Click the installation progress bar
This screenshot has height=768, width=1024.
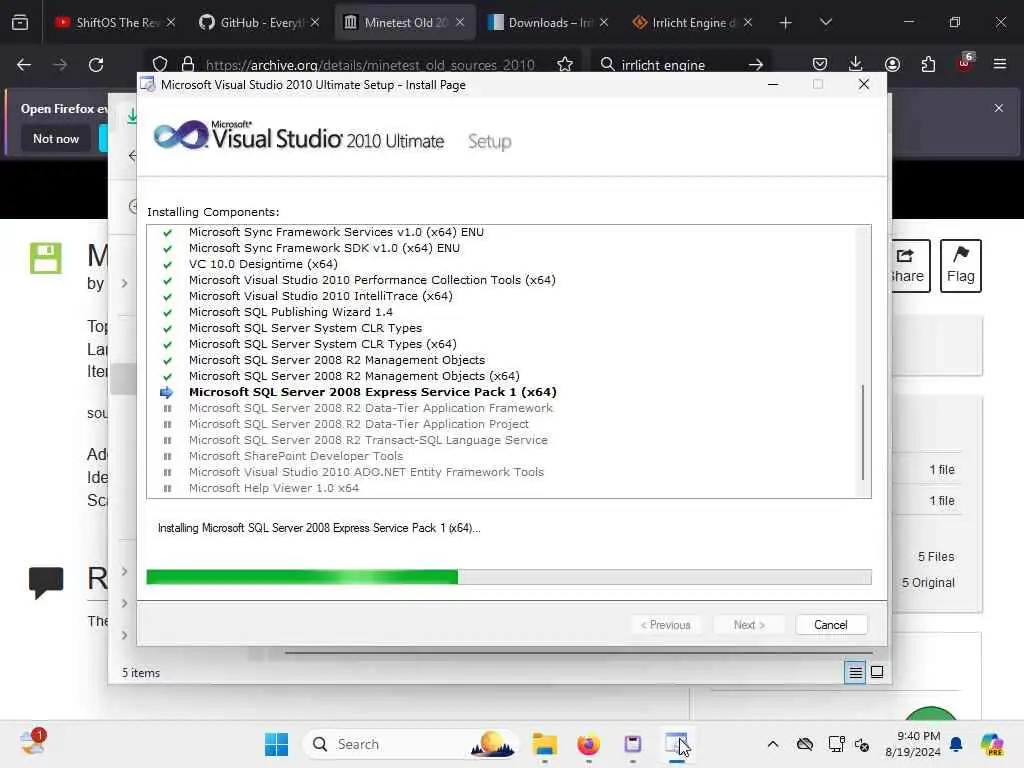click(509, 577)
